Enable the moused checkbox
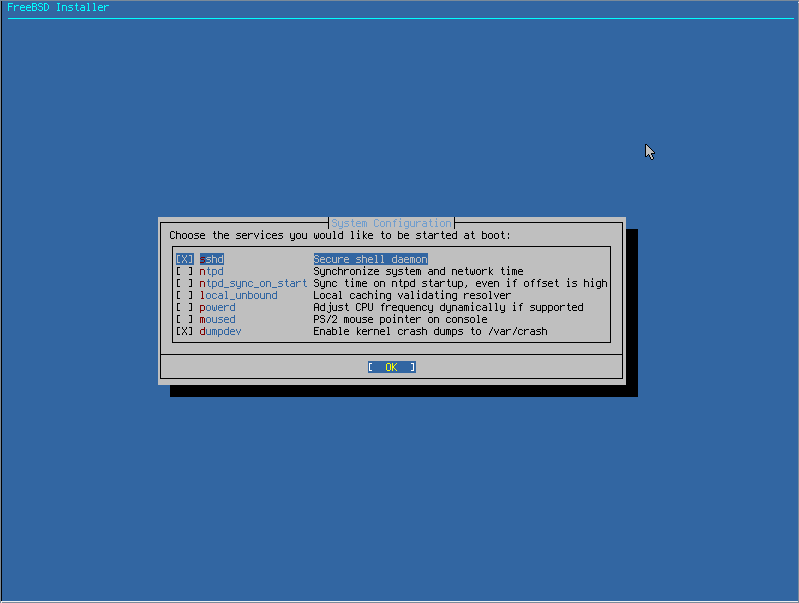This screenshot has width=799, height=603. [x=184, y=320]
